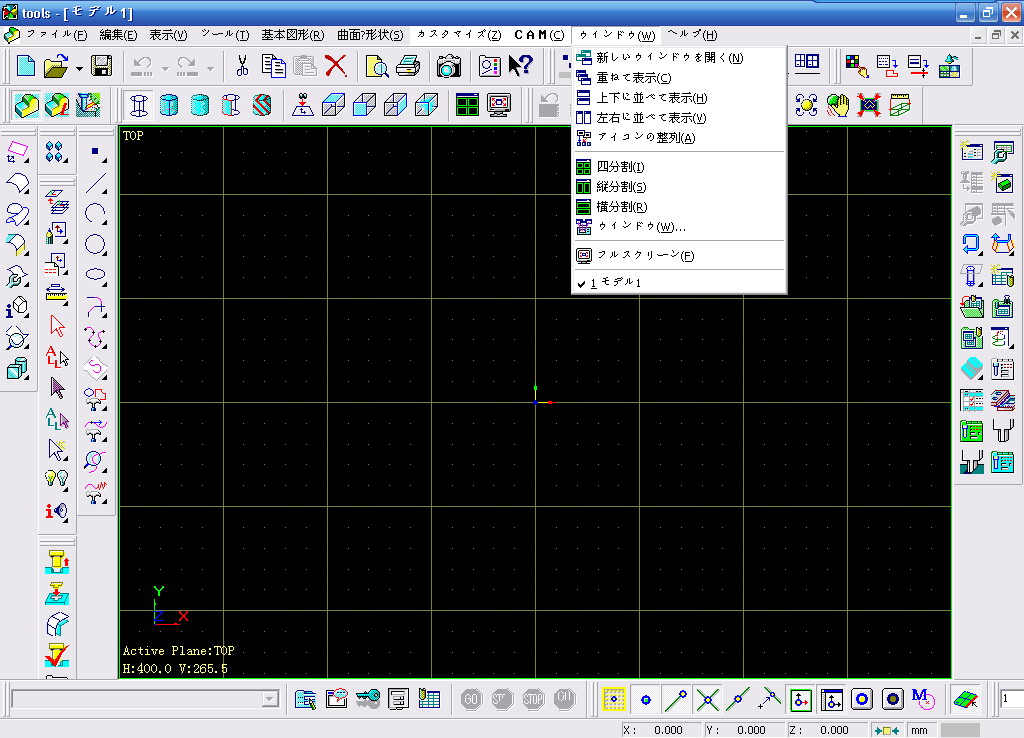Toggle the M snap mode button
The height and width of the screenshot is (738, 1024).
923,699
